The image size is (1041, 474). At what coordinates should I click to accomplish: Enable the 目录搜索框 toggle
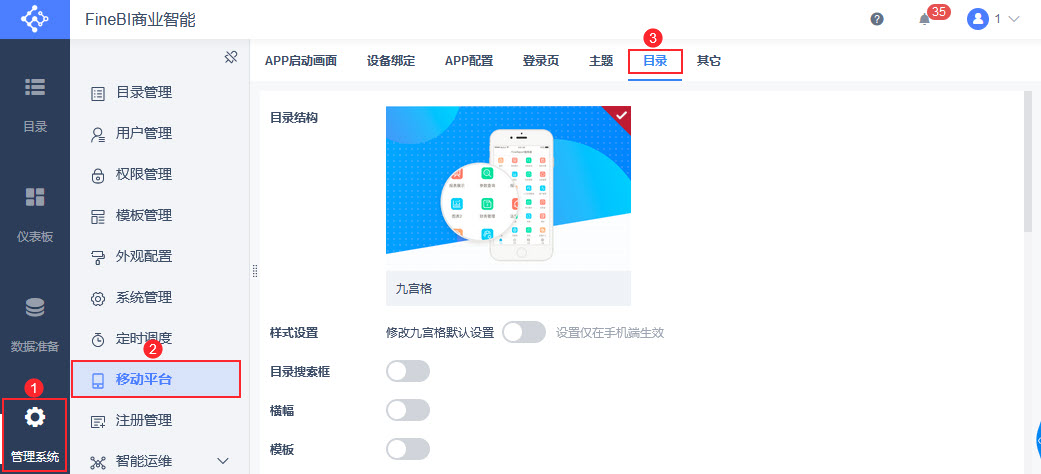(408, 372)
